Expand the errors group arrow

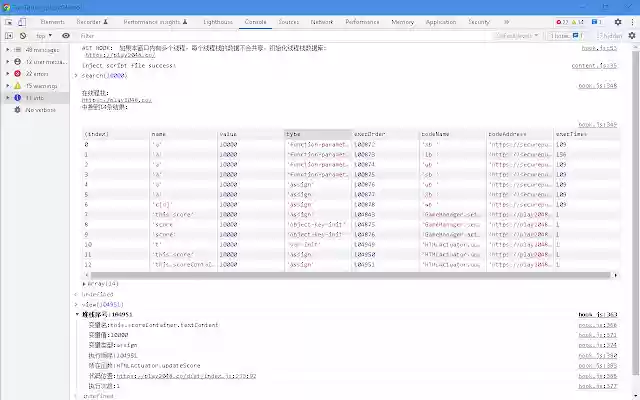(x=8, y=74)
